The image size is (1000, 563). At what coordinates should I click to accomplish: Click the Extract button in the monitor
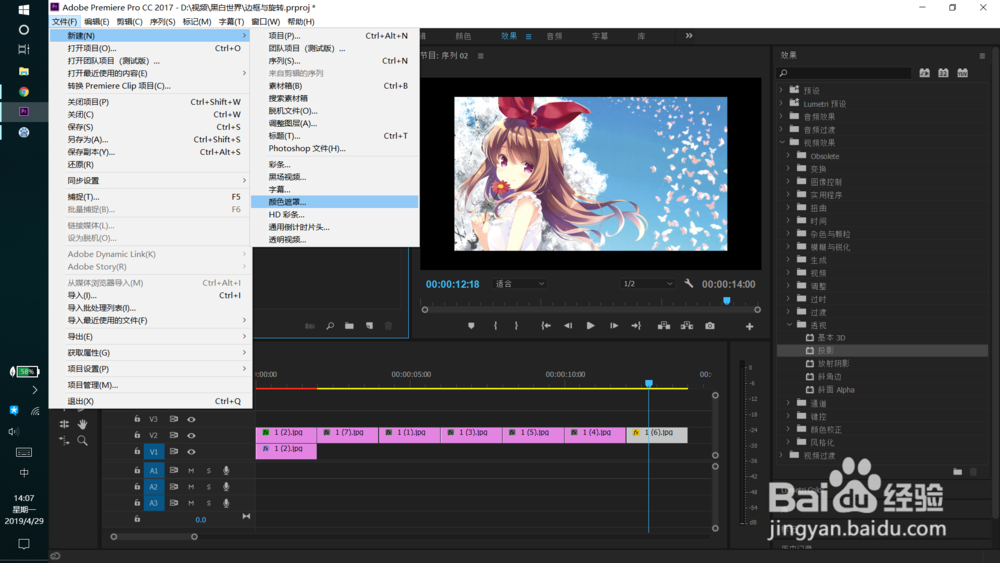pyautogui.click(x=687, y=326)
